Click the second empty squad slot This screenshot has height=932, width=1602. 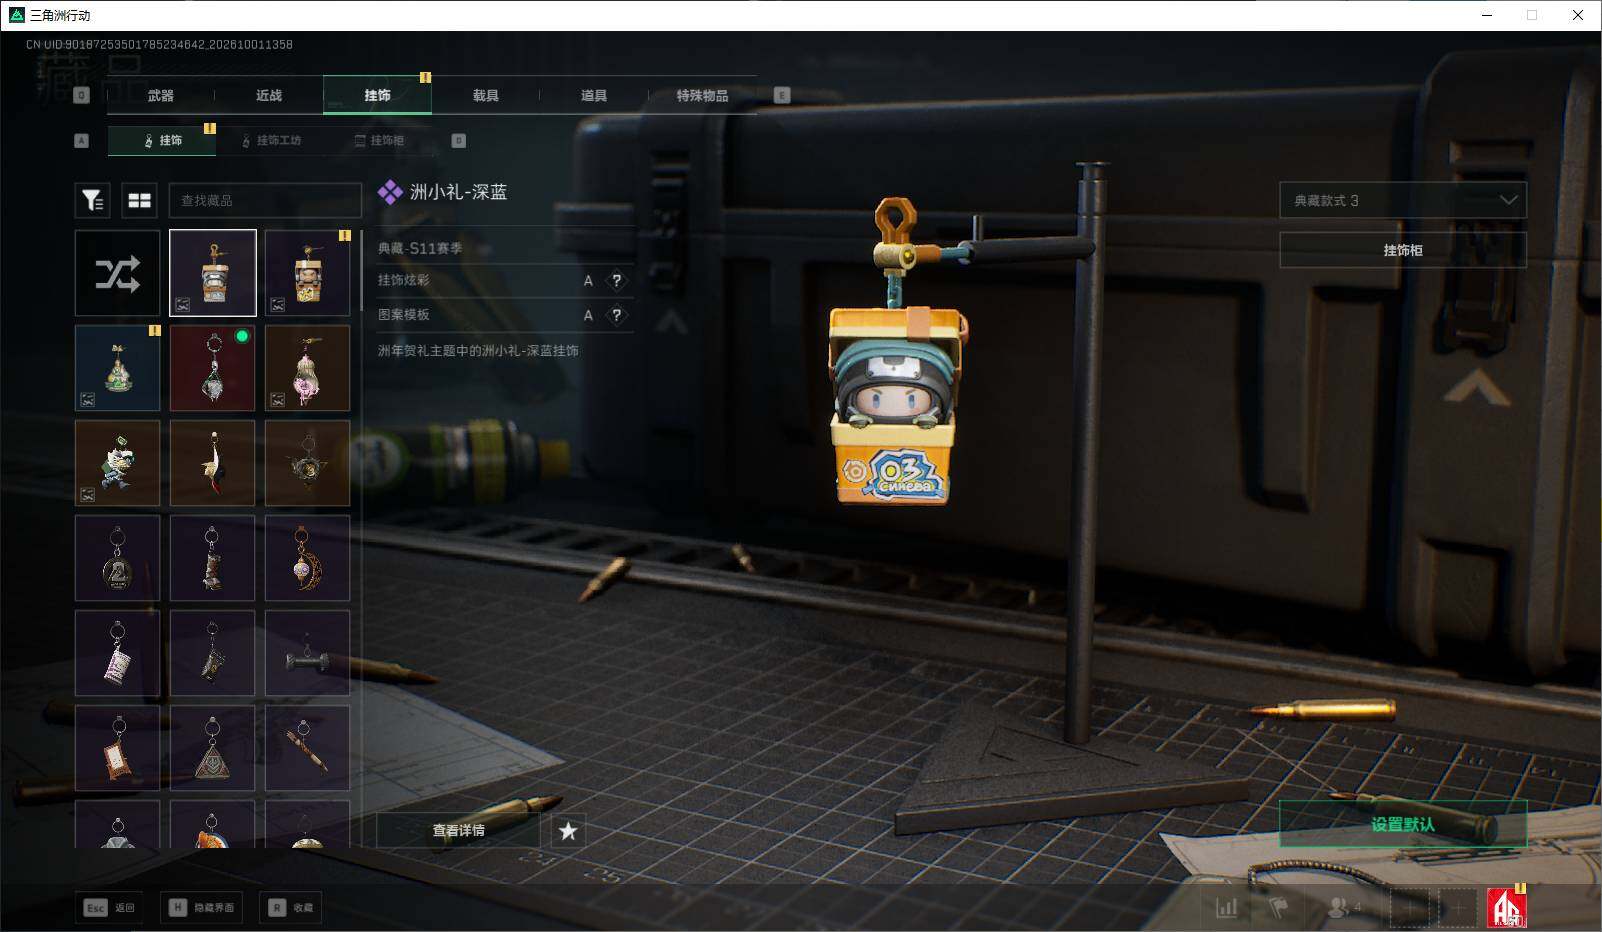(1458, 907)
